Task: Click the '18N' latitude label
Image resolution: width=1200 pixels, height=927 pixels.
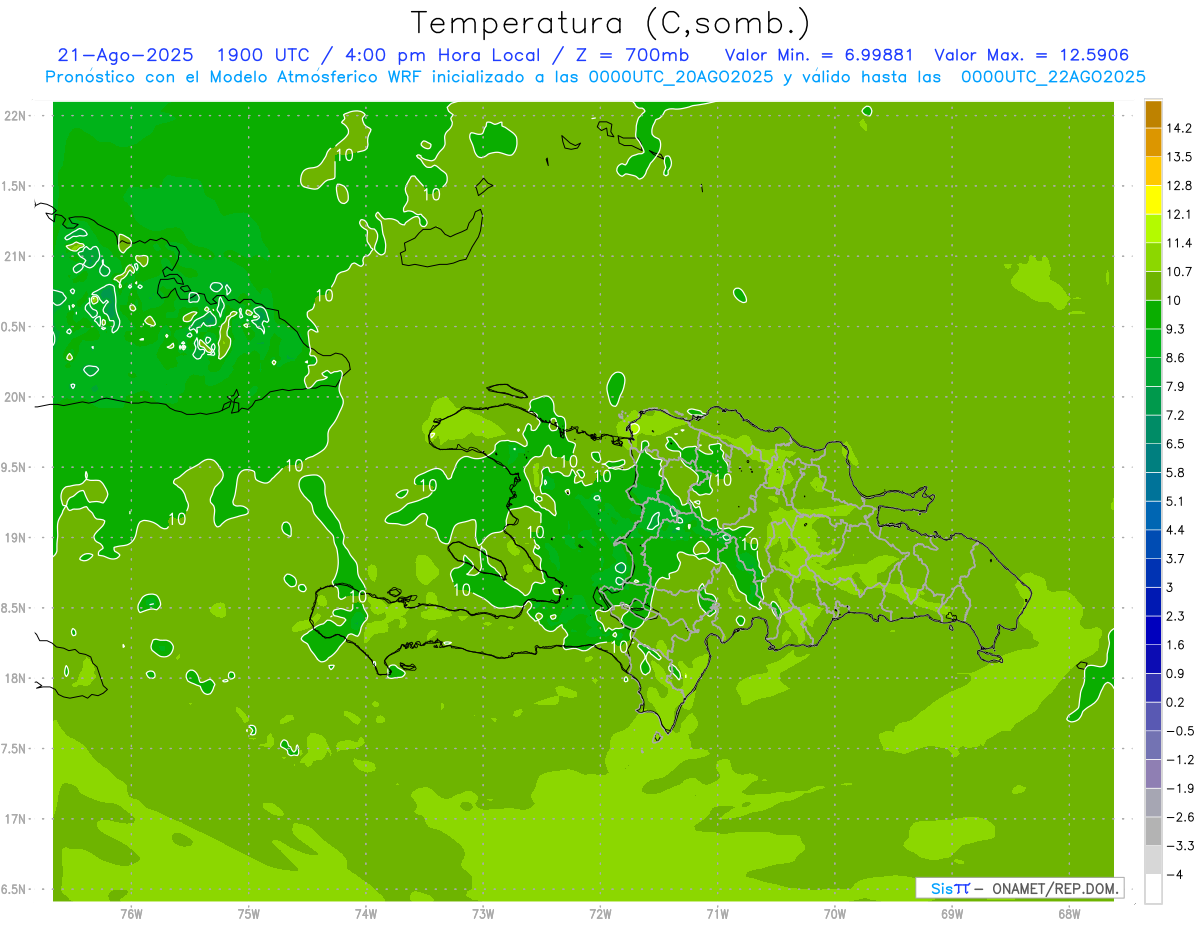Action: click(15, 679)
